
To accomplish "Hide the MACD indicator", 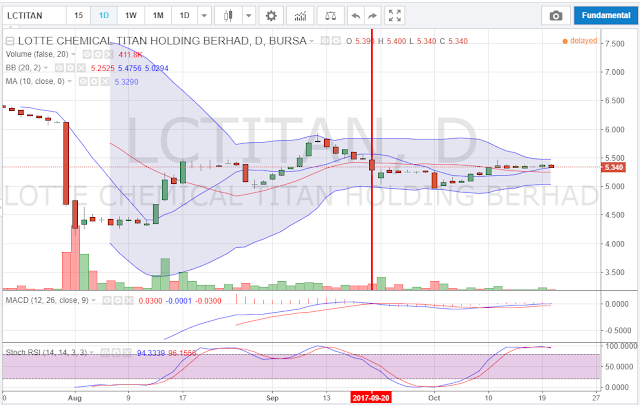I will pos(107,300).
